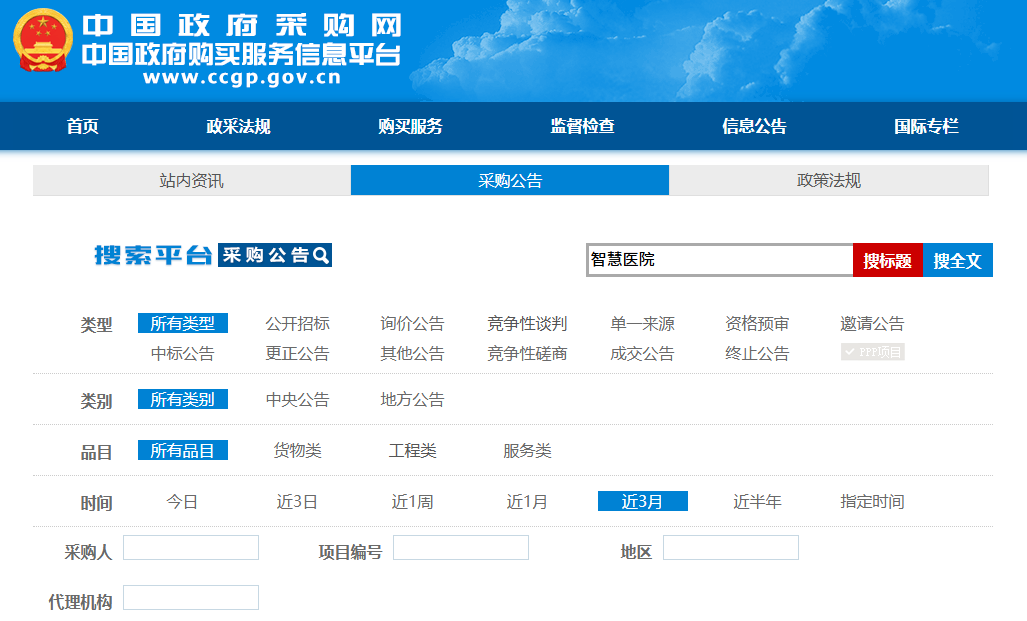Viewport: 1027px width, 621px height.
Task: Select 单一来源 announcement type
Action: (640, 323)
